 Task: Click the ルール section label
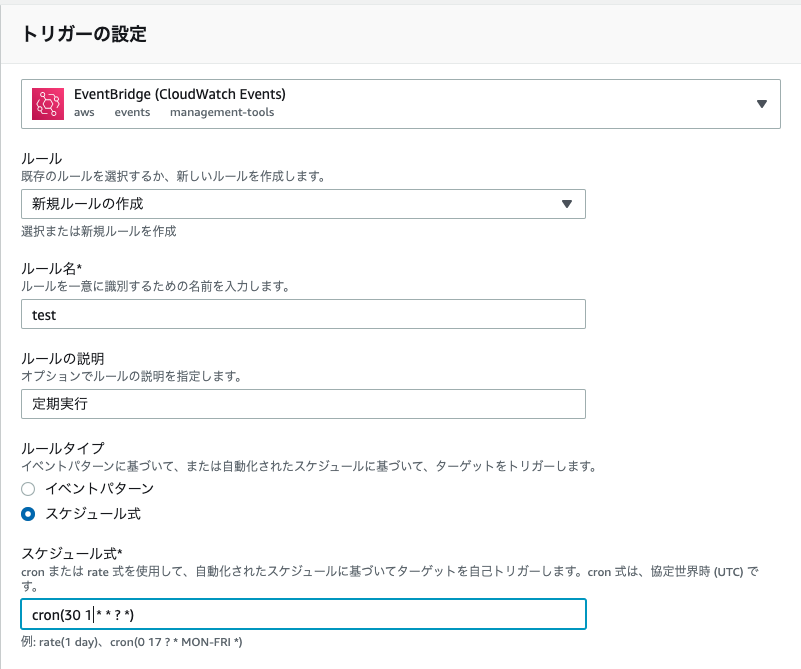point(41,158)
